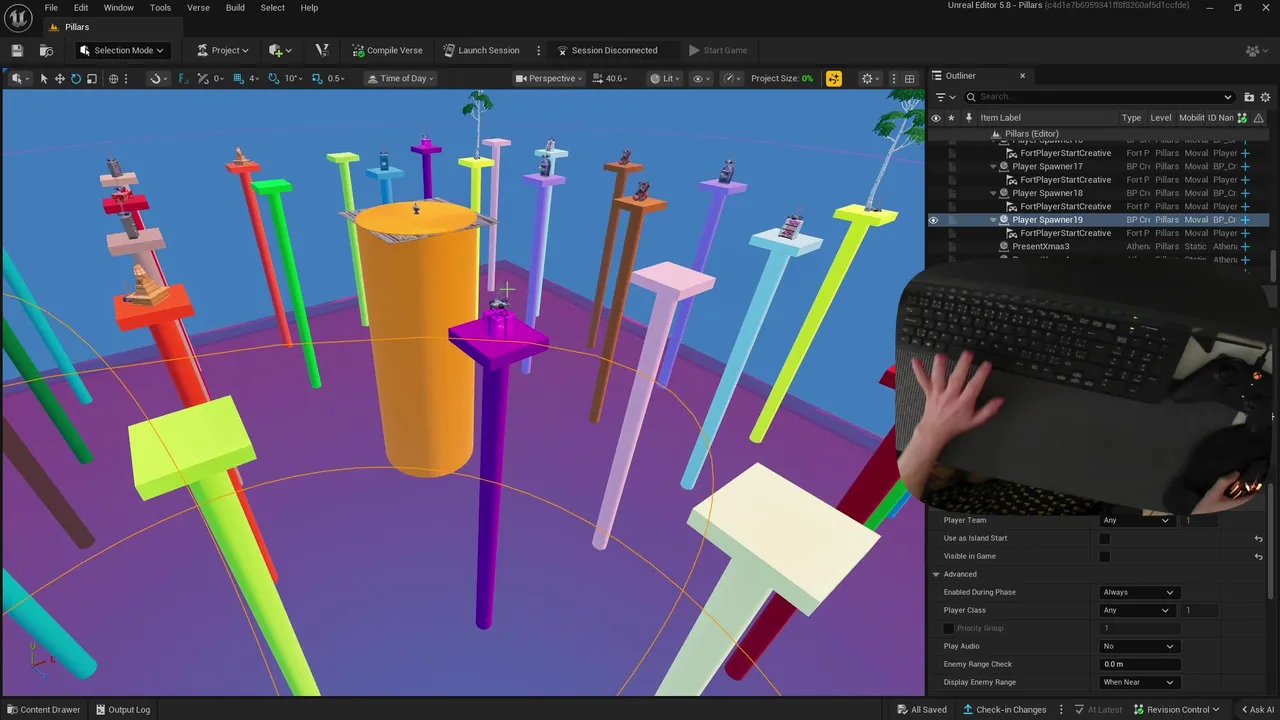Click the warning column icon in Outliner header
The image size is (1280, 720).
click(x=1258, y=118)
